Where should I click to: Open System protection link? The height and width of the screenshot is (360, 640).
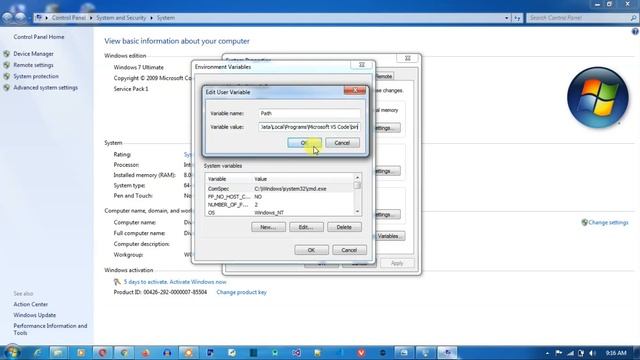tap(36, 76)
